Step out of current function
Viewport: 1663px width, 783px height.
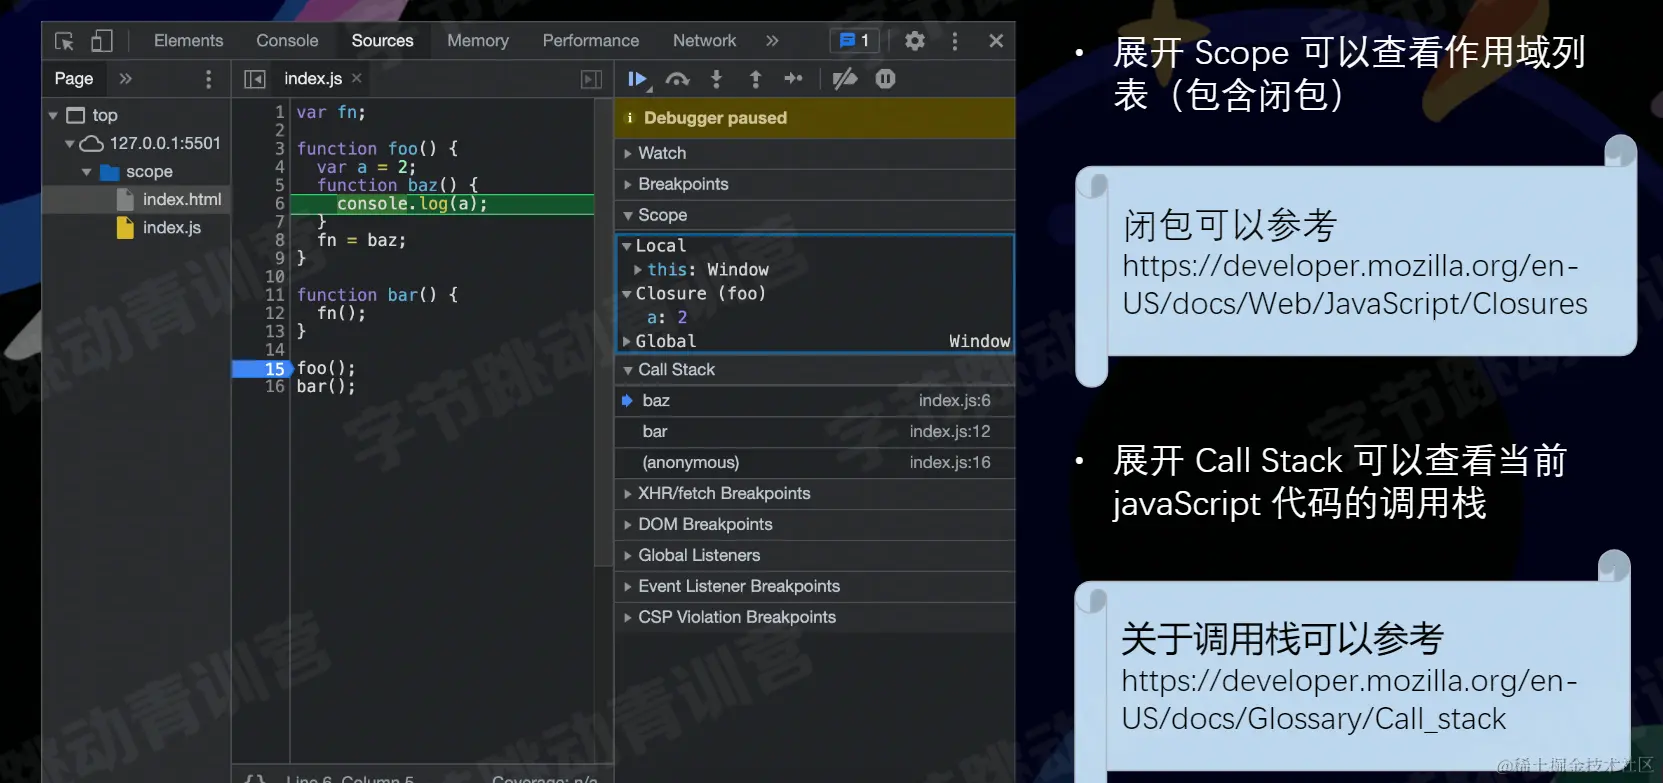pos(755,79)
